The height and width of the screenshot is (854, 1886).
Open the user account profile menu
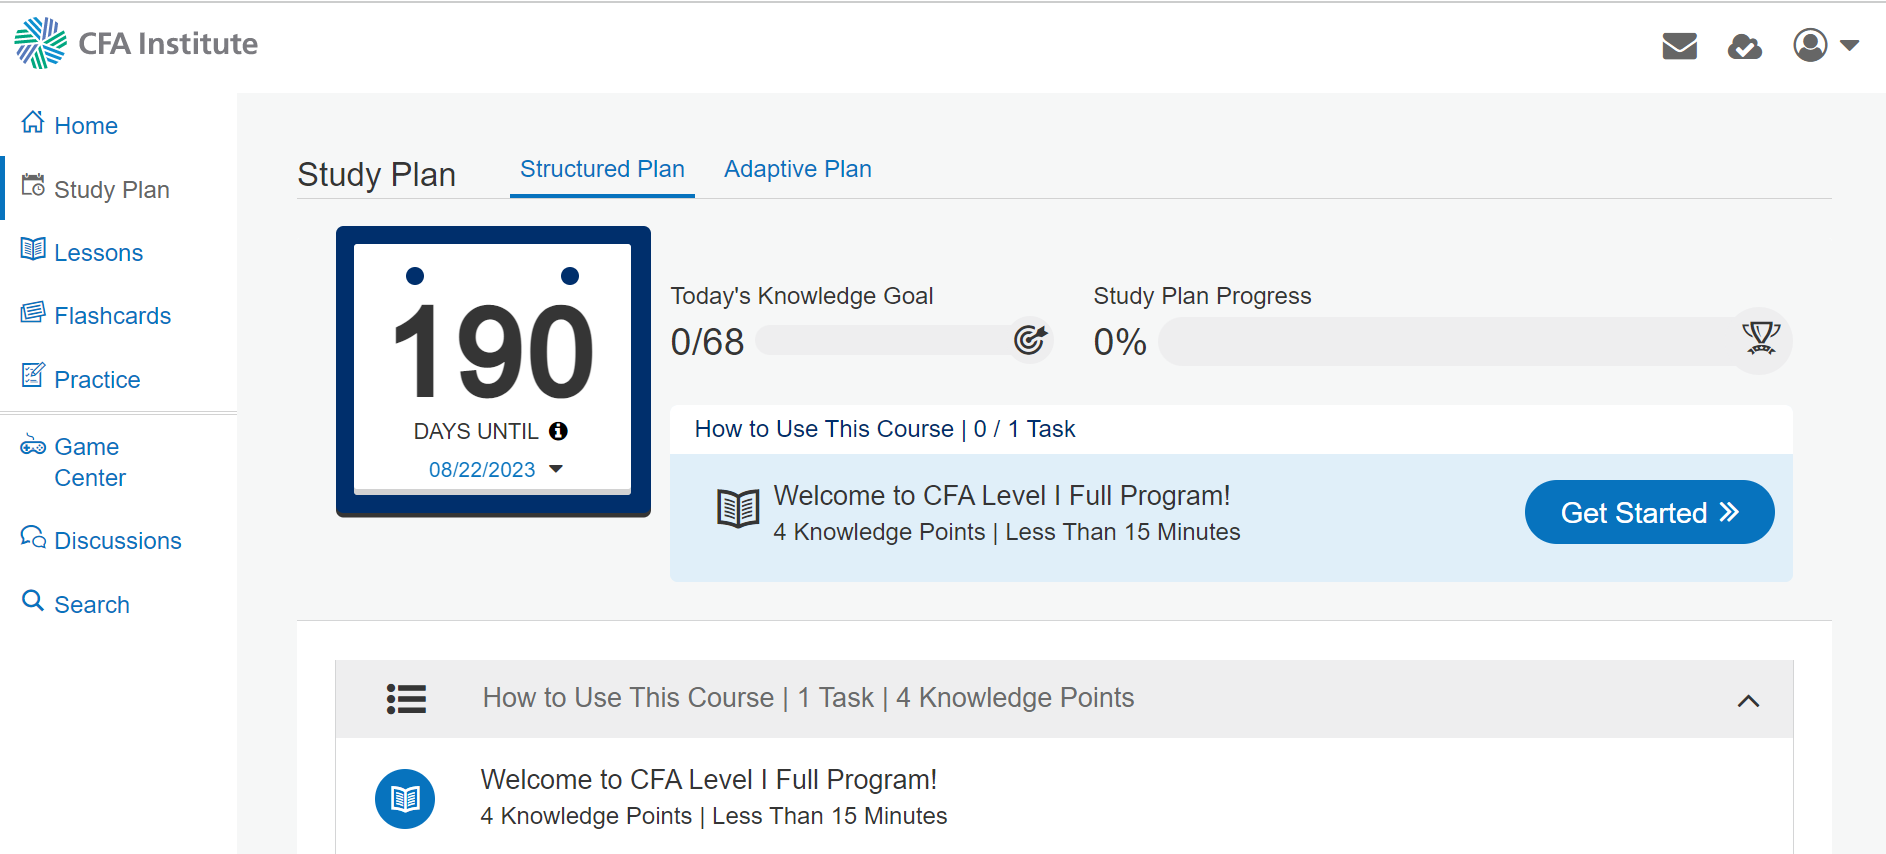[x=1825, y=45]
